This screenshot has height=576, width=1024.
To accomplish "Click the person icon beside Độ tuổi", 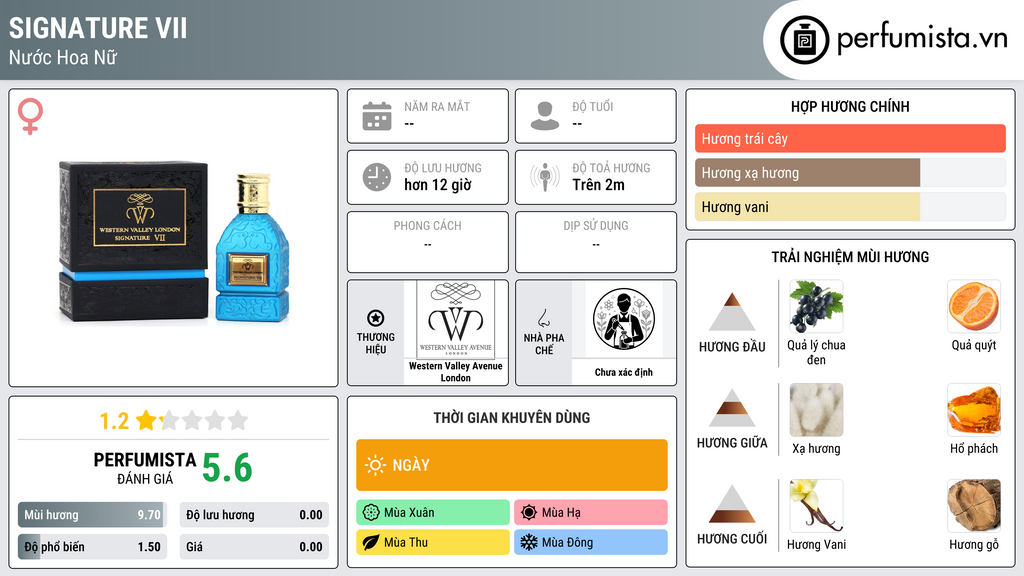I will pyautogui.click(x=545, y=116).
